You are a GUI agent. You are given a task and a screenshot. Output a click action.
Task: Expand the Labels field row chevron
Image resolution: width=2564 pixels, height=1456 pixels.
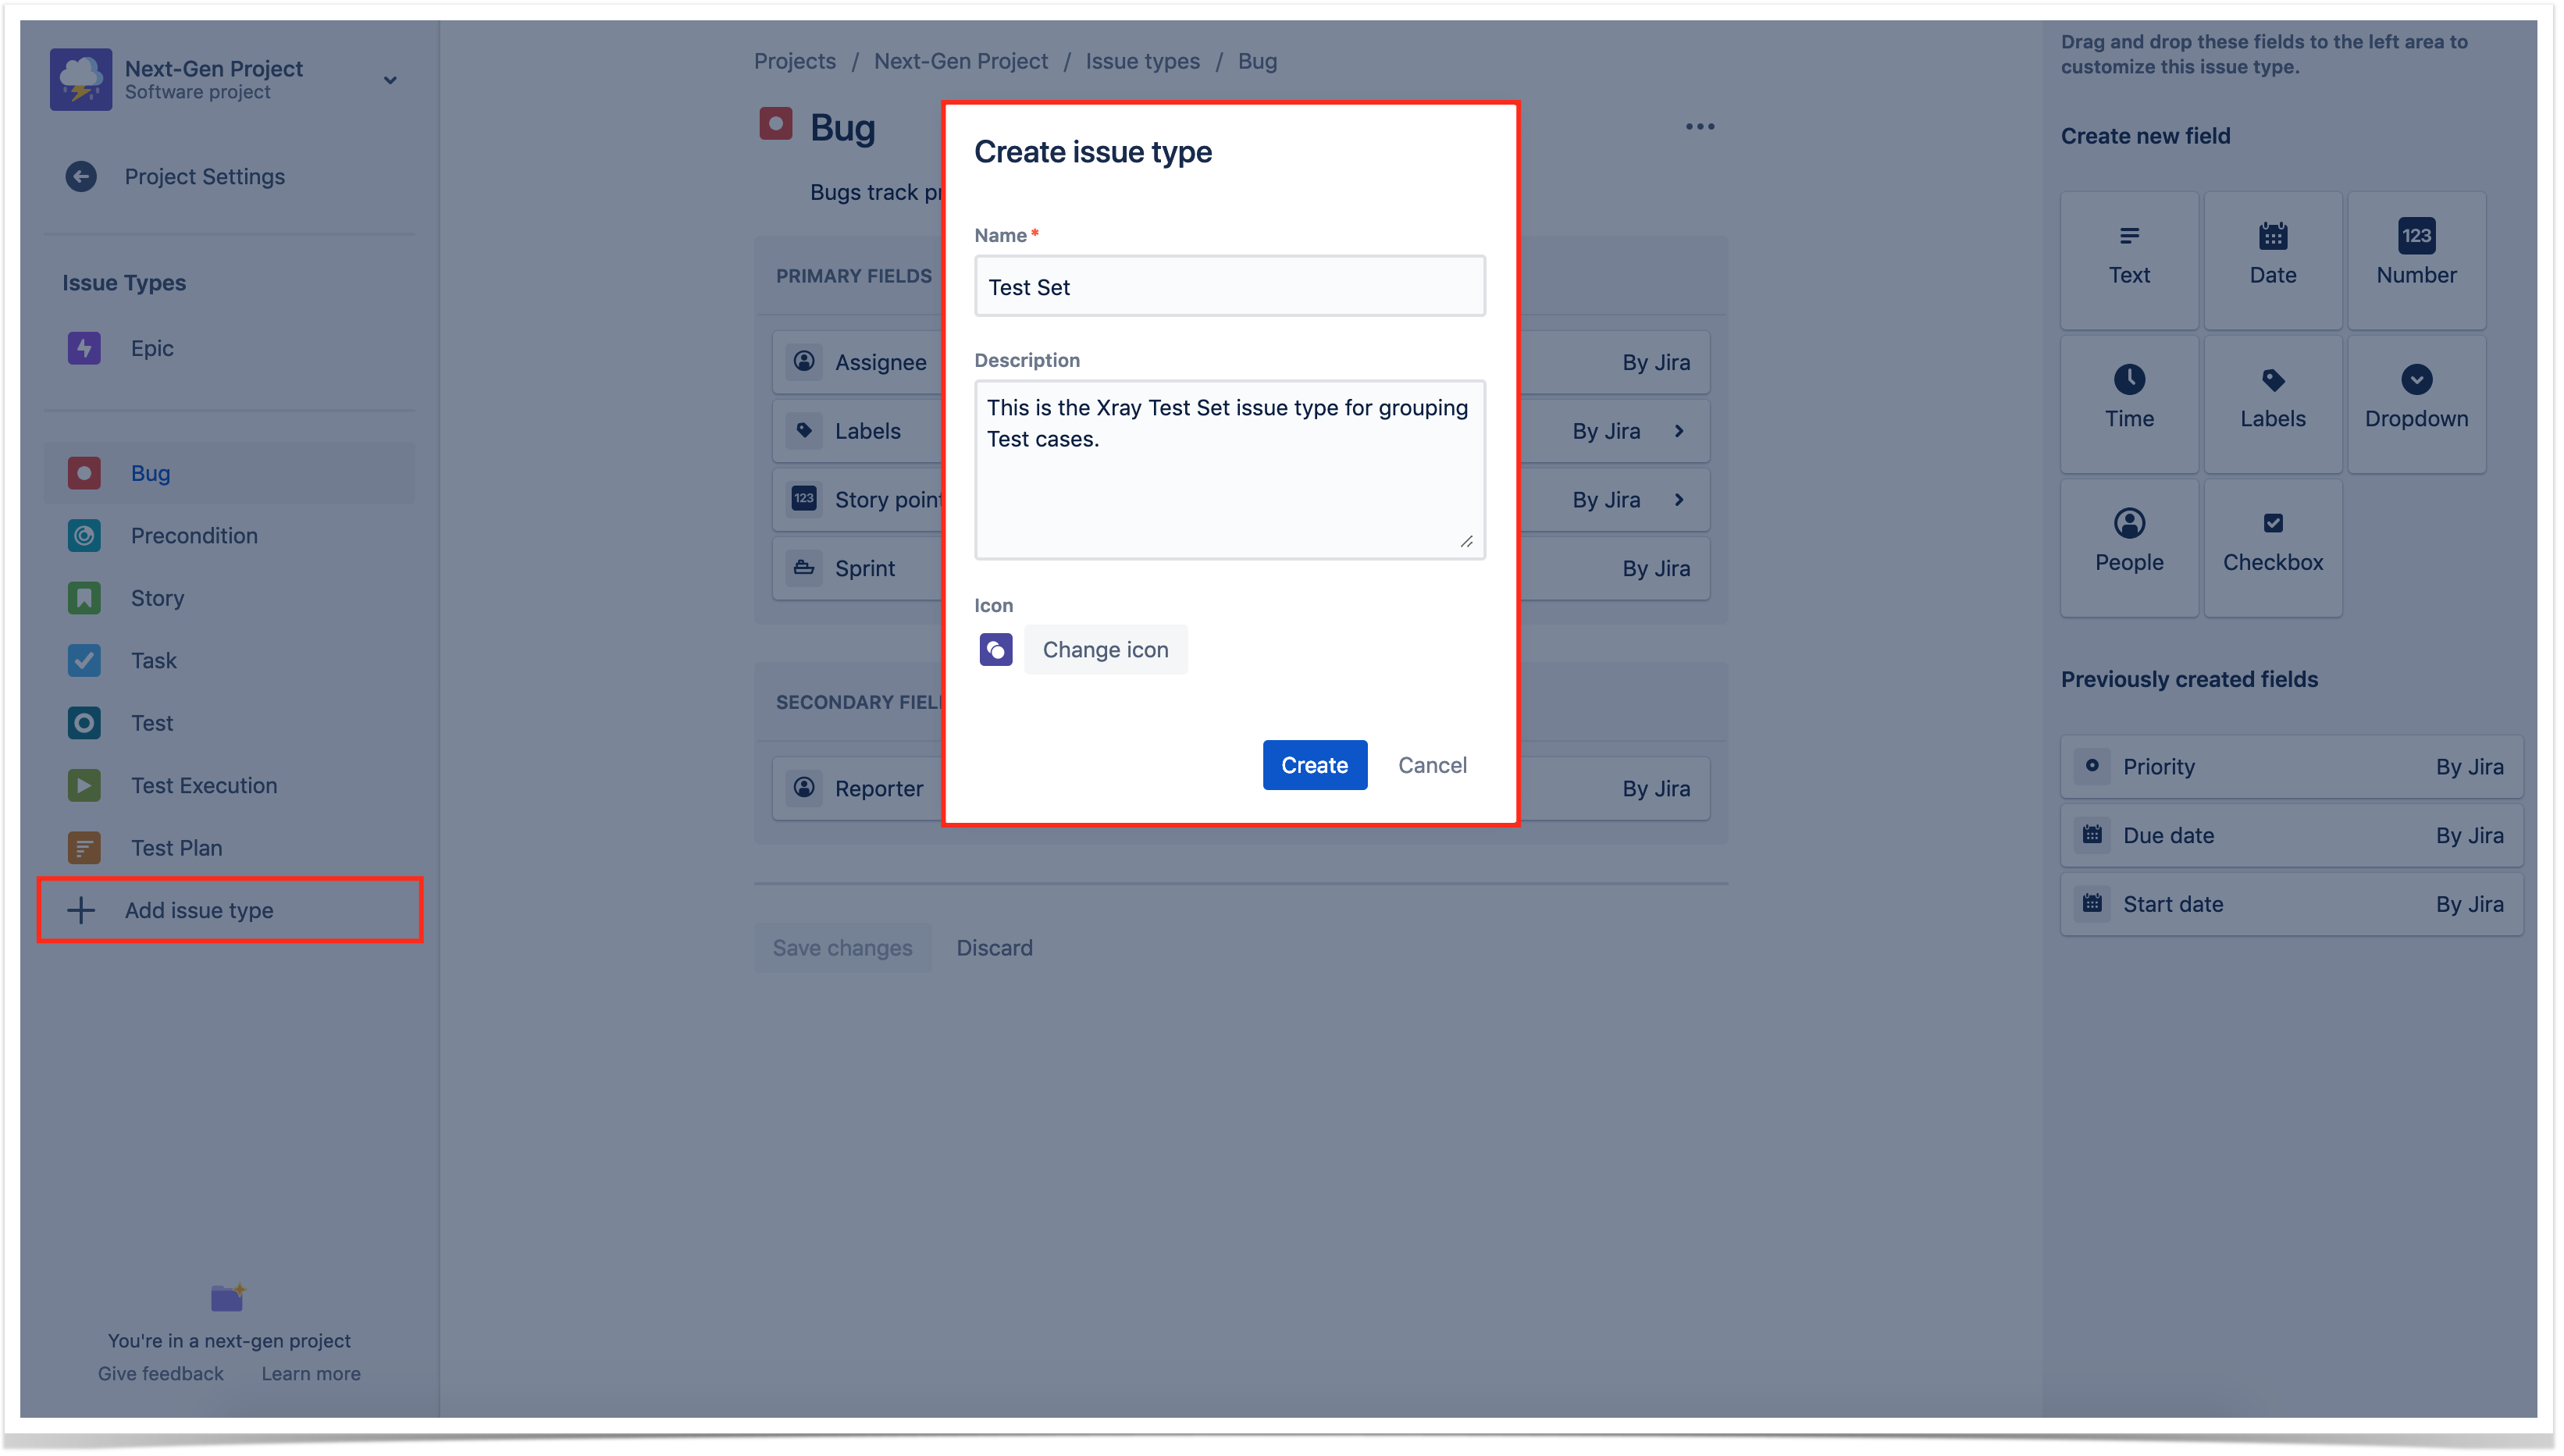click(1679, 431)
